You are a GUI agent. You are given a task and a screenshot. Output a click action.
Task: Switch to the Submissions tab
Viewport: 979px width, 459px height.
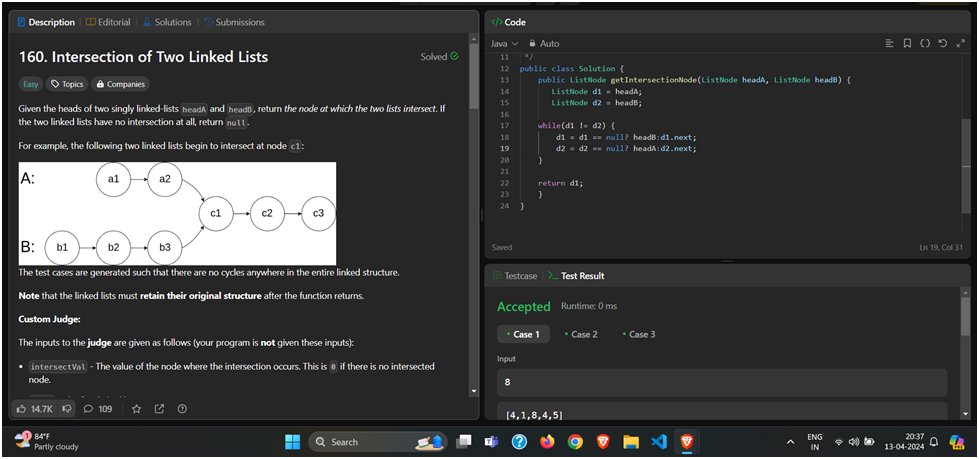[x=234, y=22]
